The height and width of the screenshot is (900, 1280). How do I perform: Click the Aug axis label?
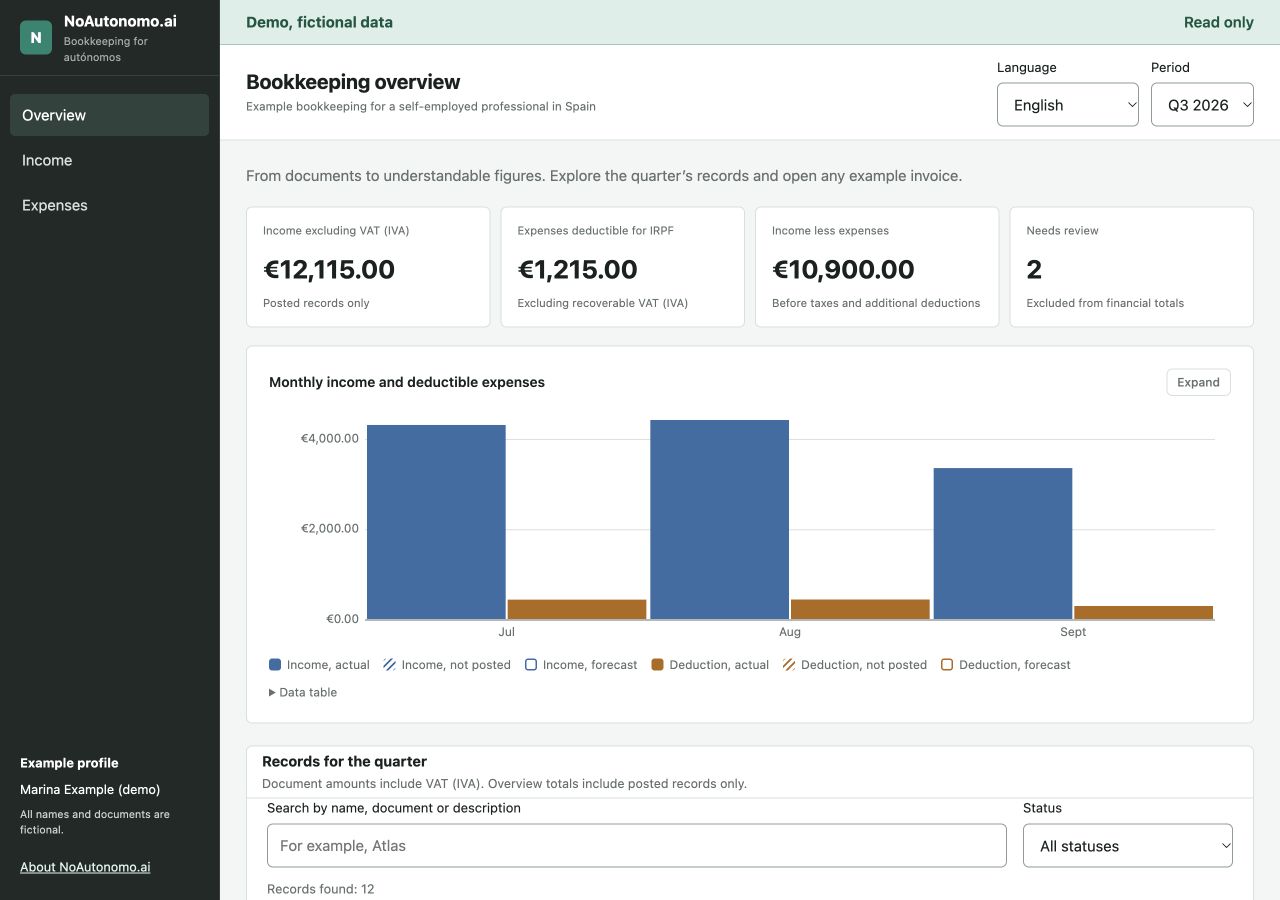pos(790,632)
